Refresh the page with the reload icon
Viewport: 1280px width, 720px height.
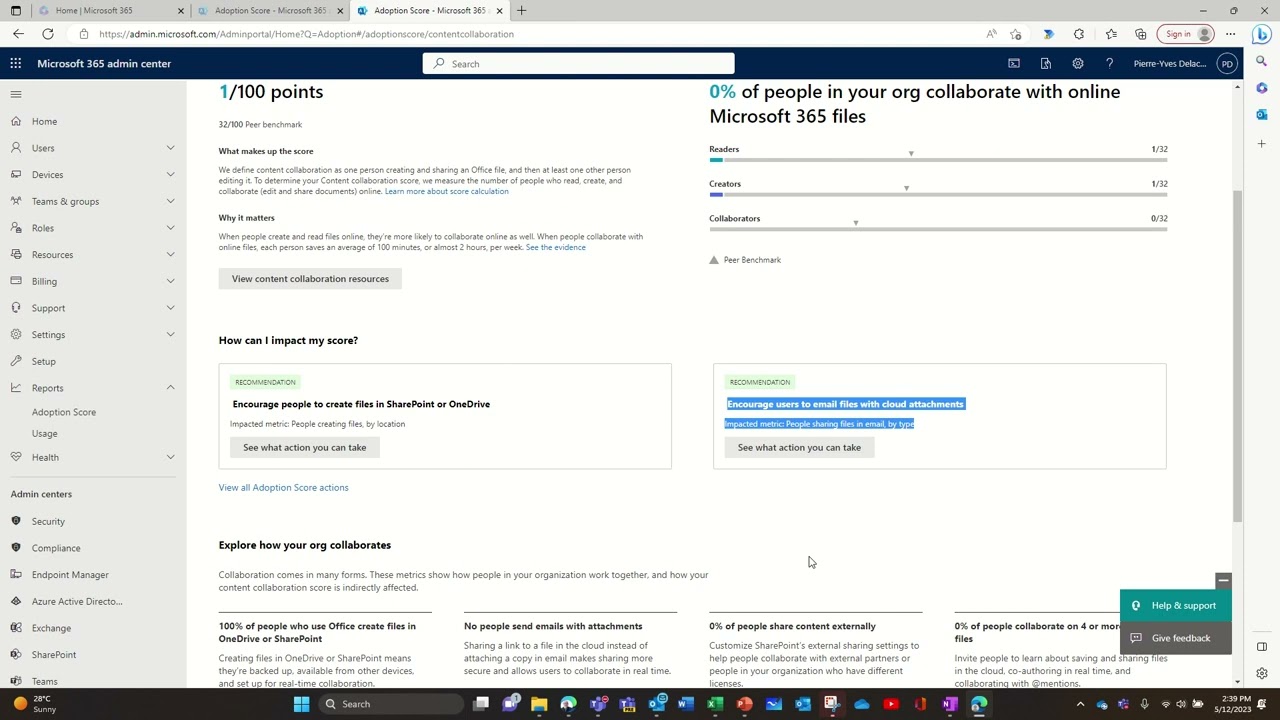(48, 34)
